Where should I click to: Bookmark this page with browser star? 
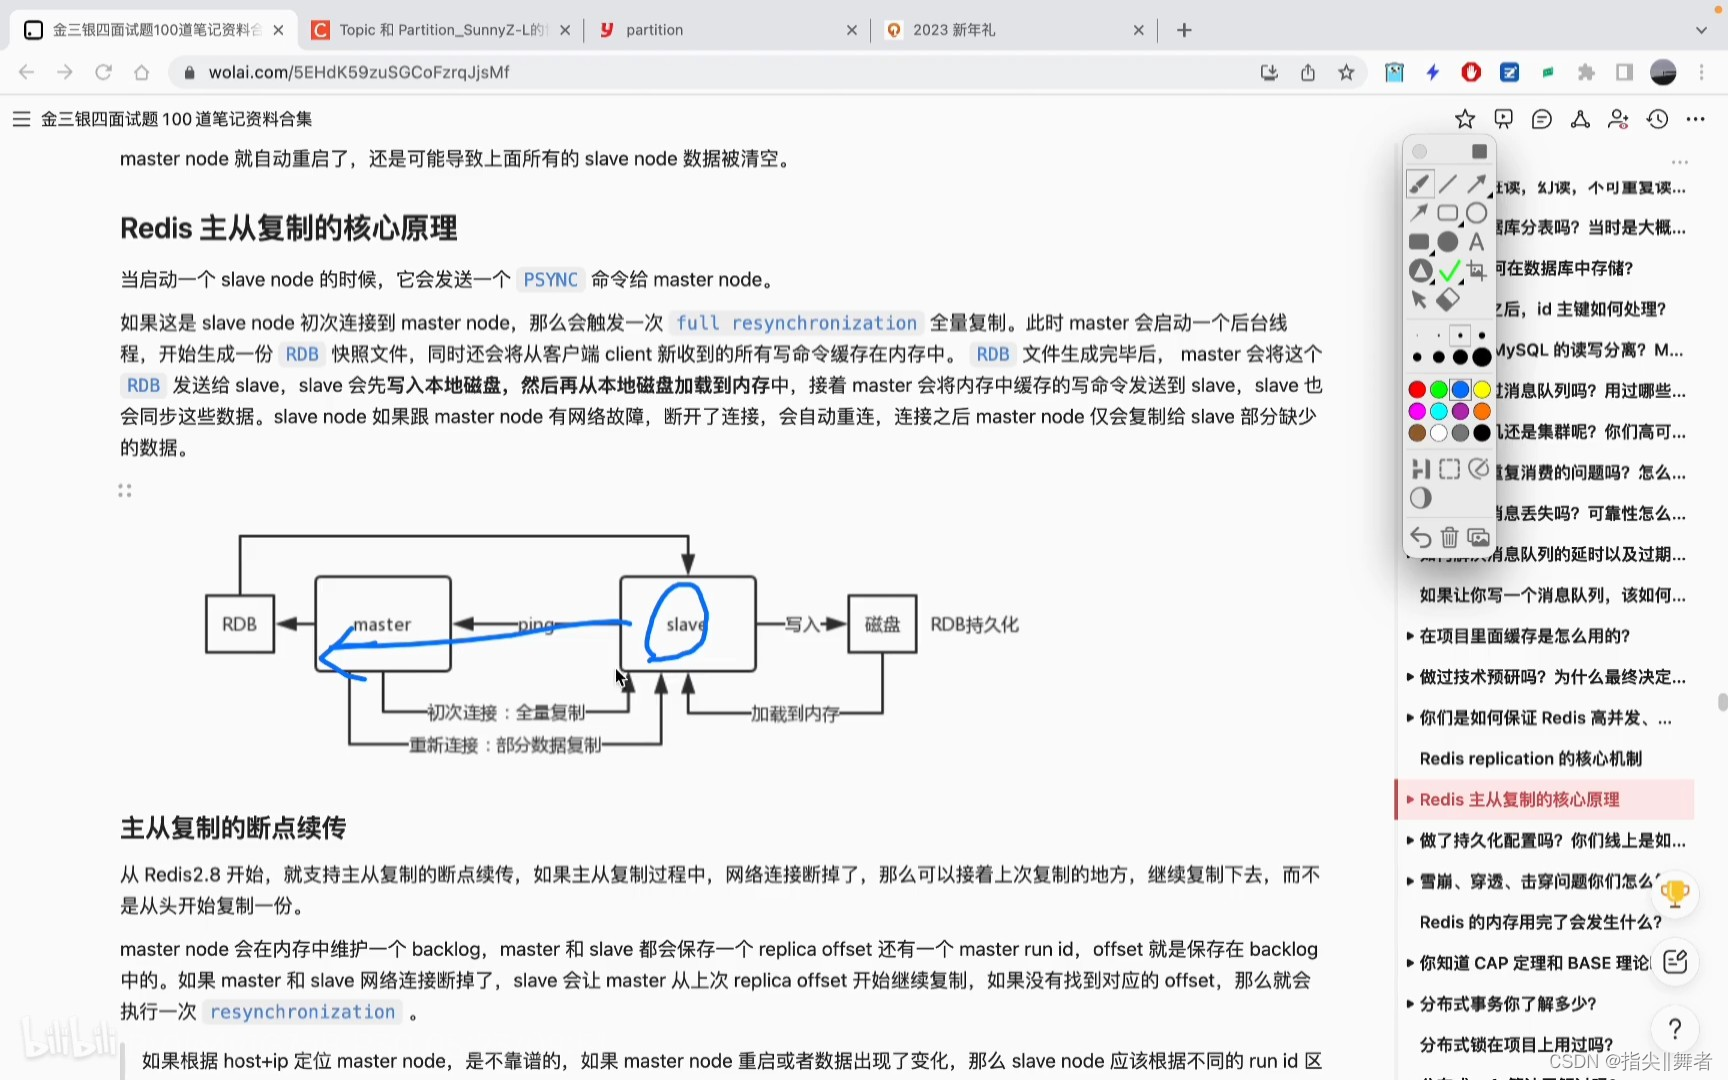coord(1346,72)
